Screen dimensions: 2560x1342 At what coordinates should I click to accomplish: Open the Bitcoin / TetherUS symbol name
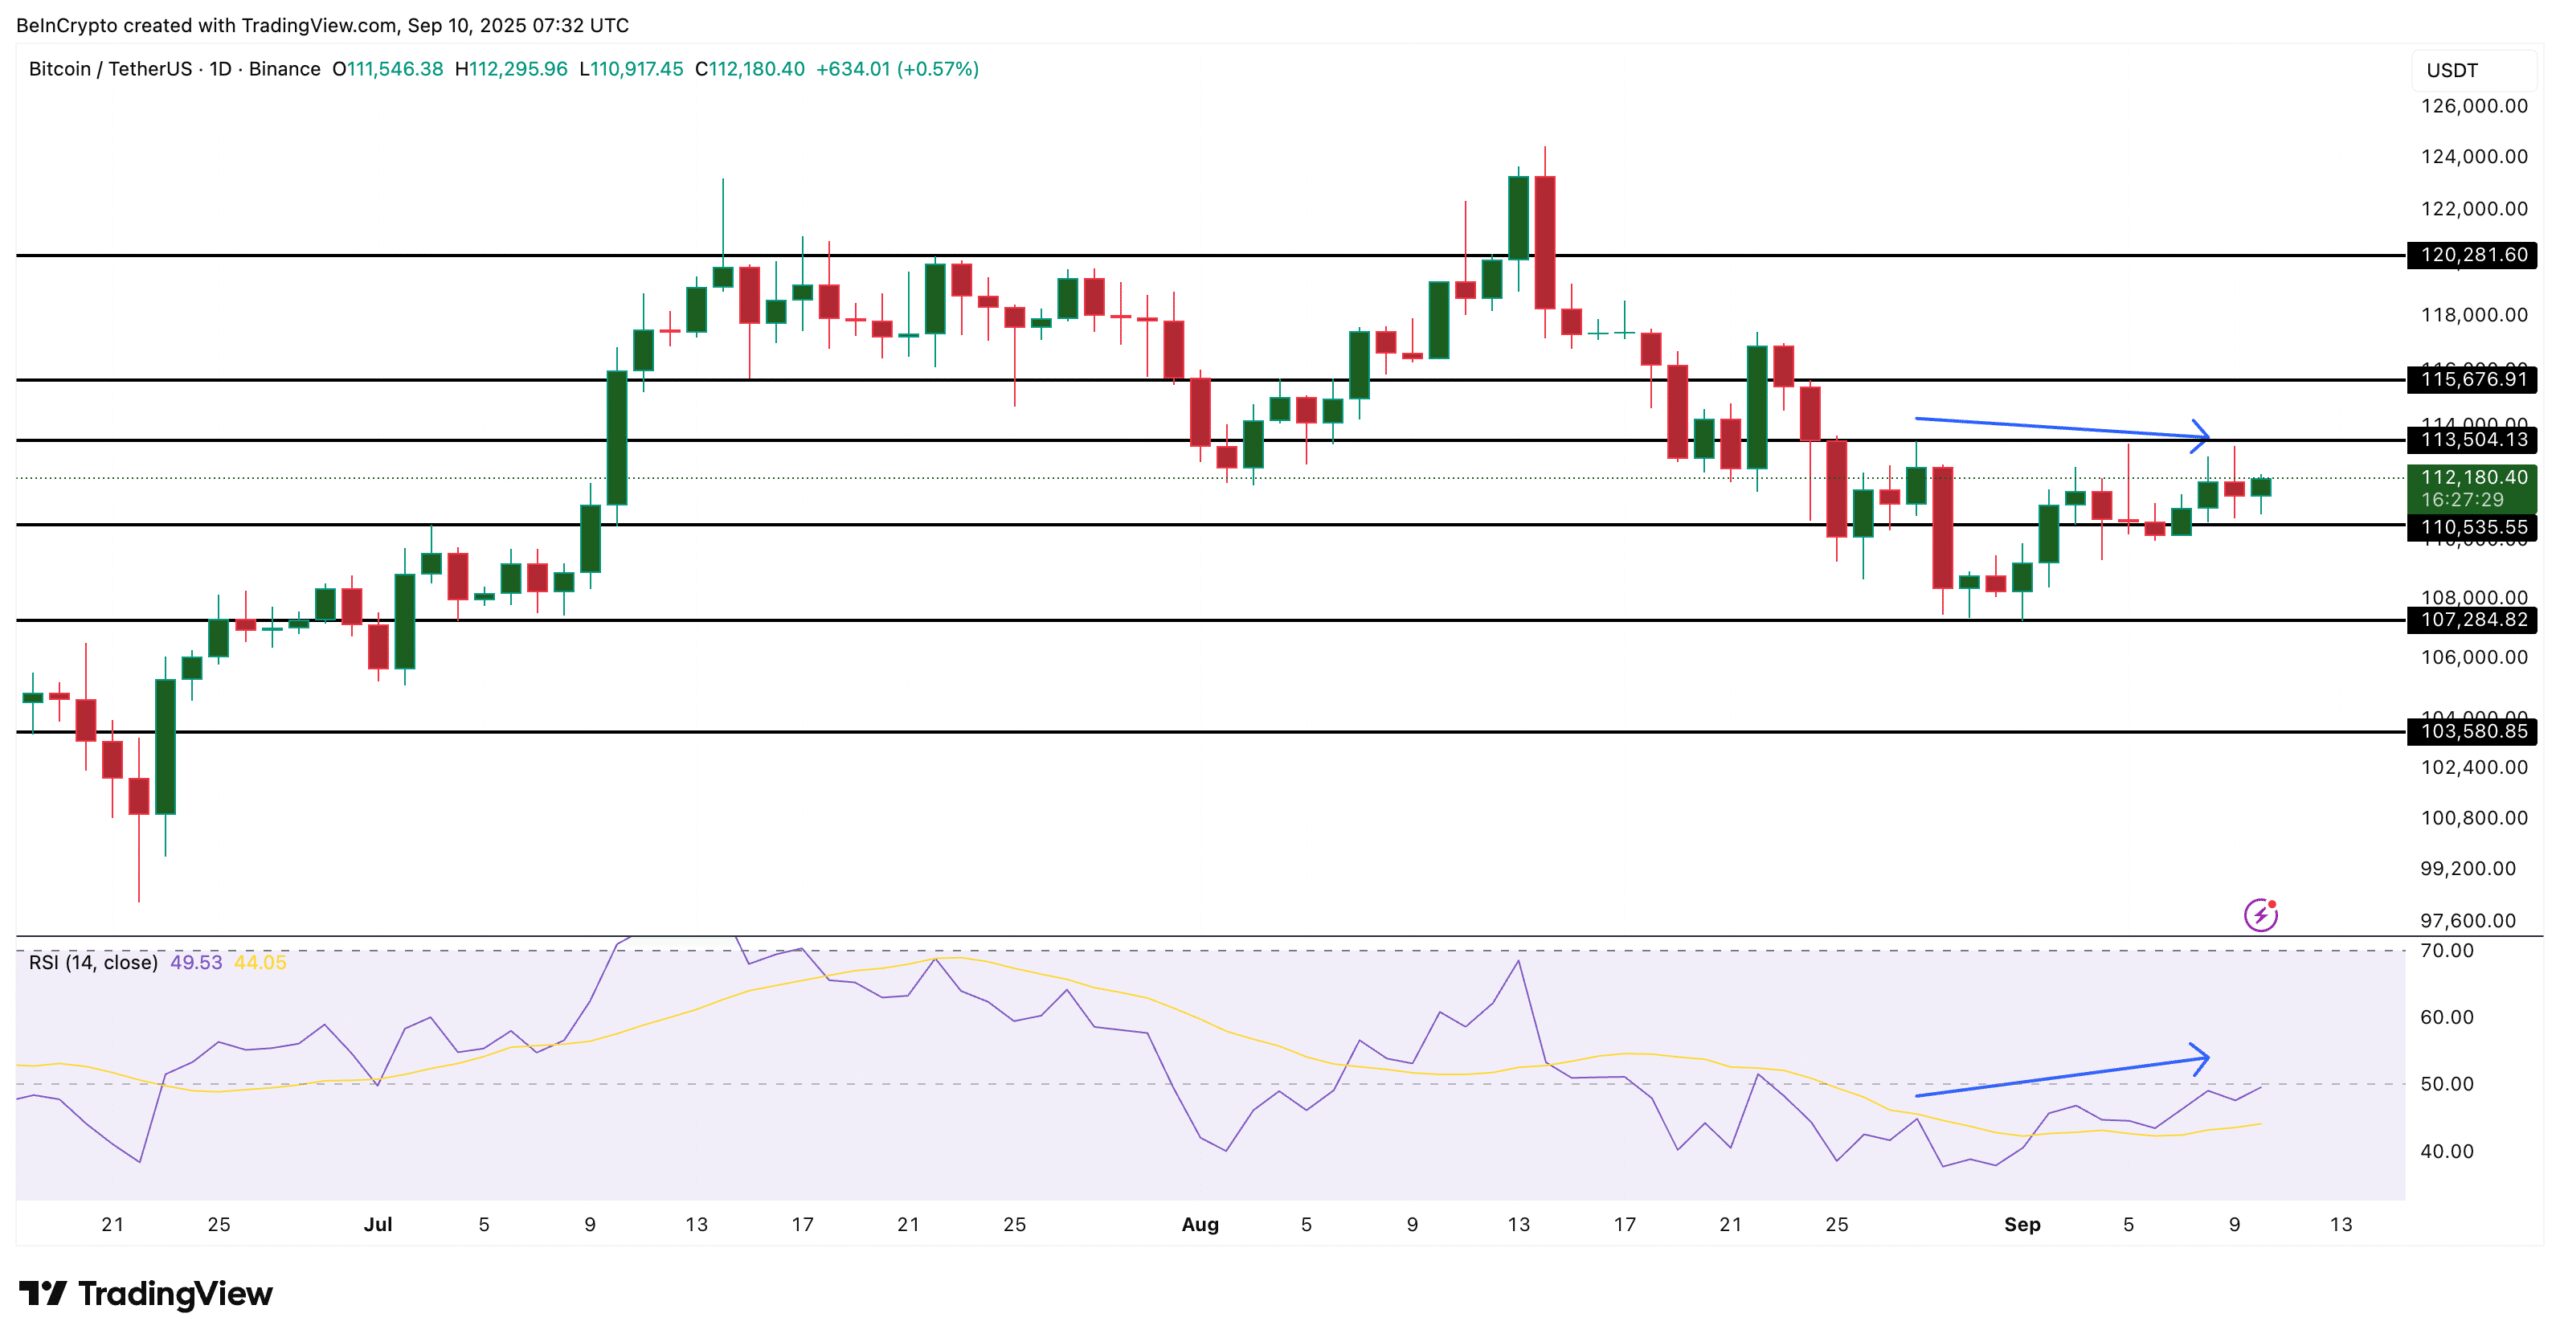pyautogui.click(x=110, y=70)
